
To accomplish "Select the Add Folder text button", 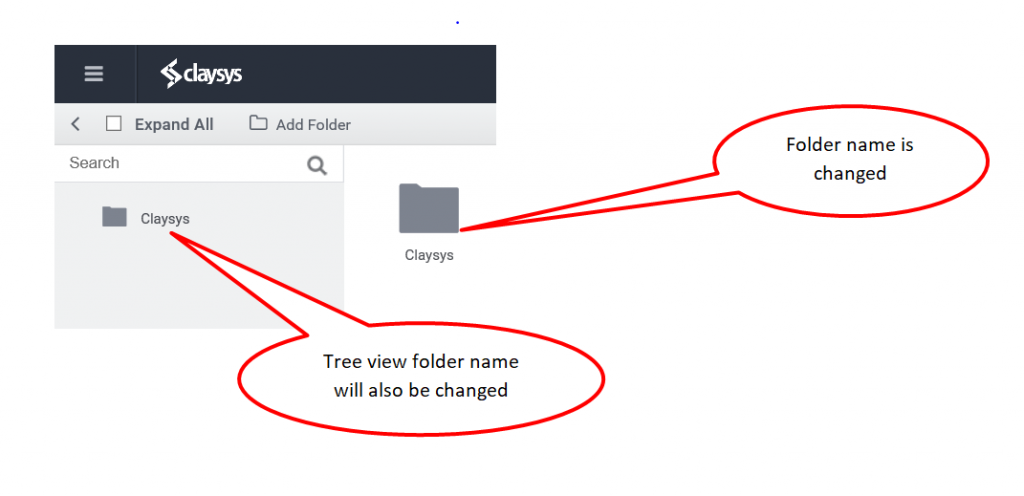I will pos(313,125).
